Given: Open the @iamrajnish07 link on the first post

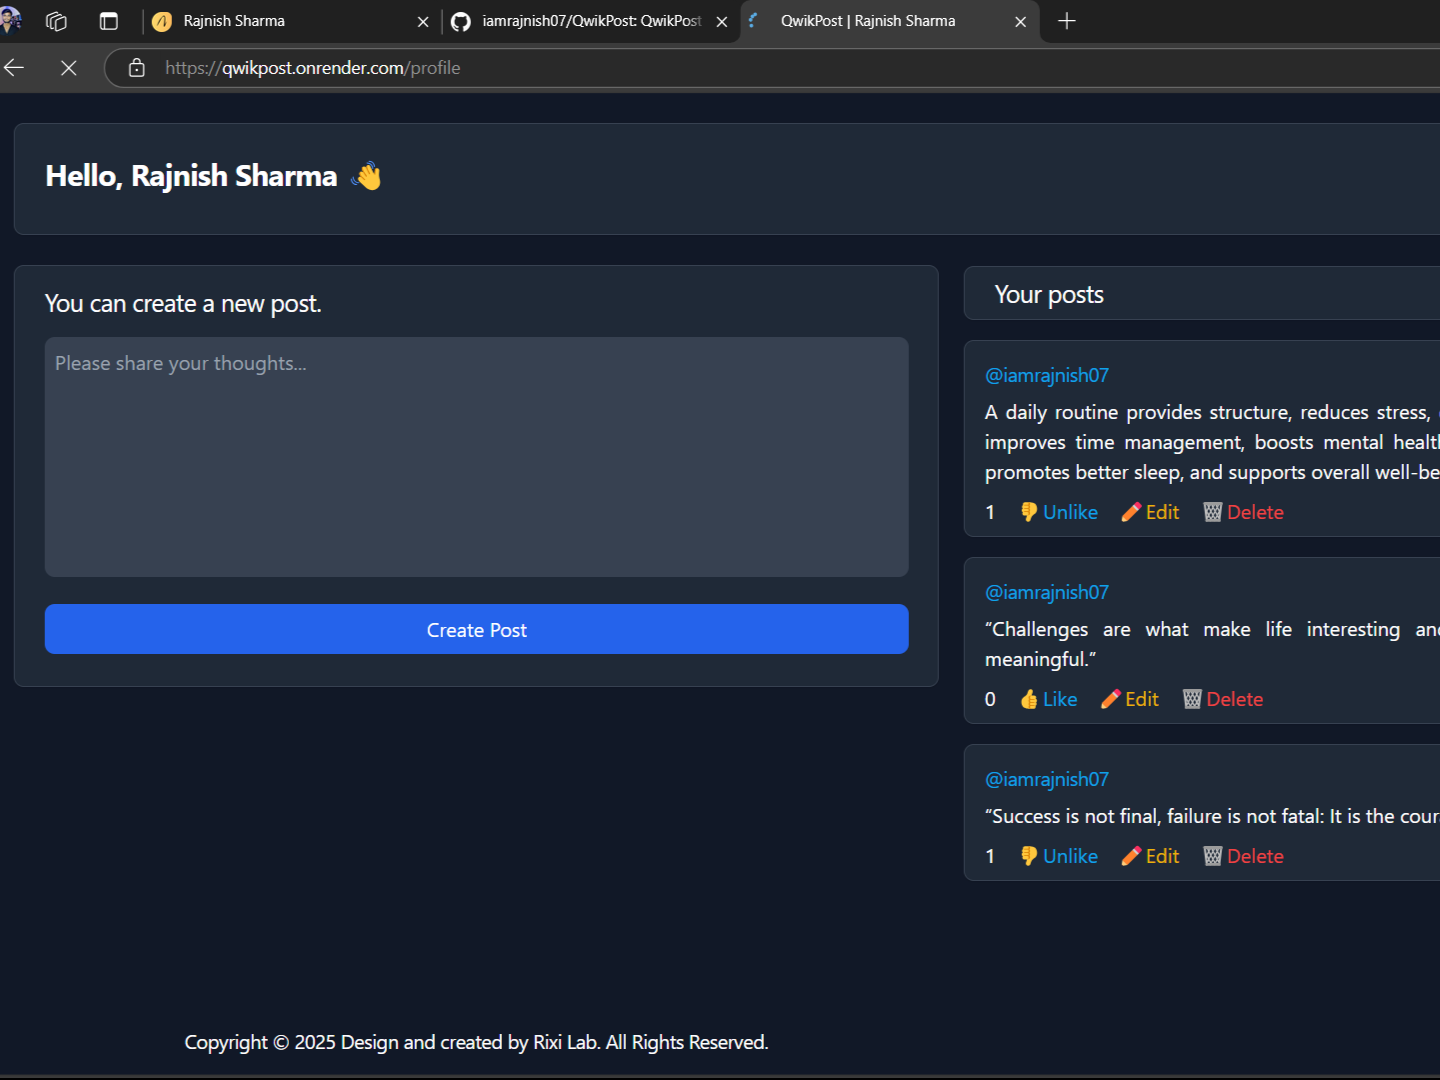Looking at the screenshot, I should pos(1046,375).
